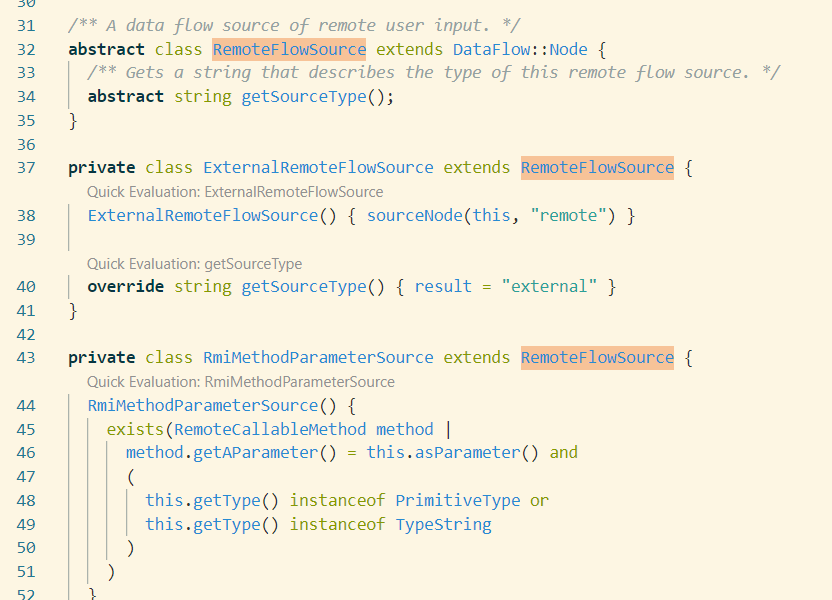Click line number 45 in the gutter
This screenshot has height=600, width=832.
pos(25,428)
